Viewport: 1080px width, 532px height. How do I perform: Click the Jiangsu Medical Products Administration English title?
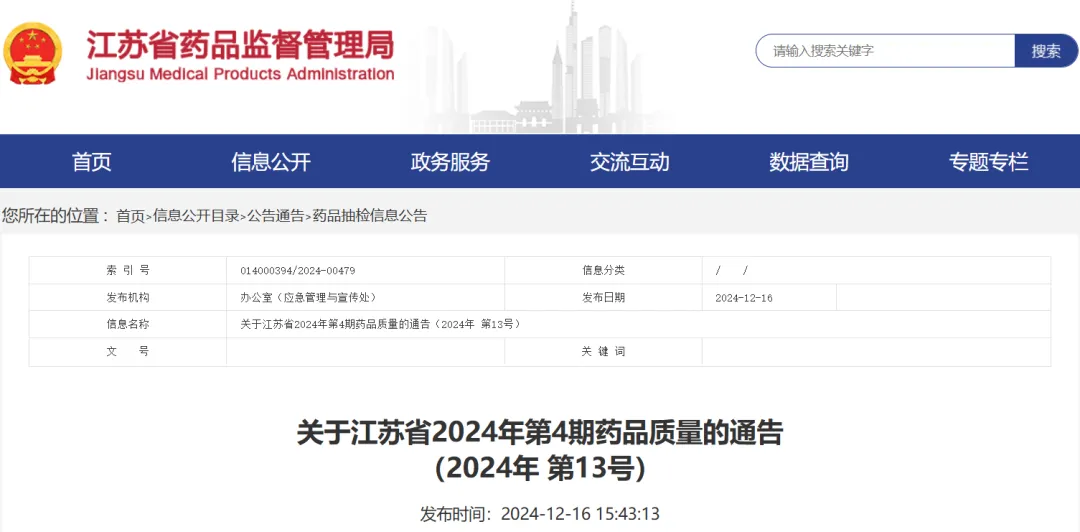(x=240, y=74)
